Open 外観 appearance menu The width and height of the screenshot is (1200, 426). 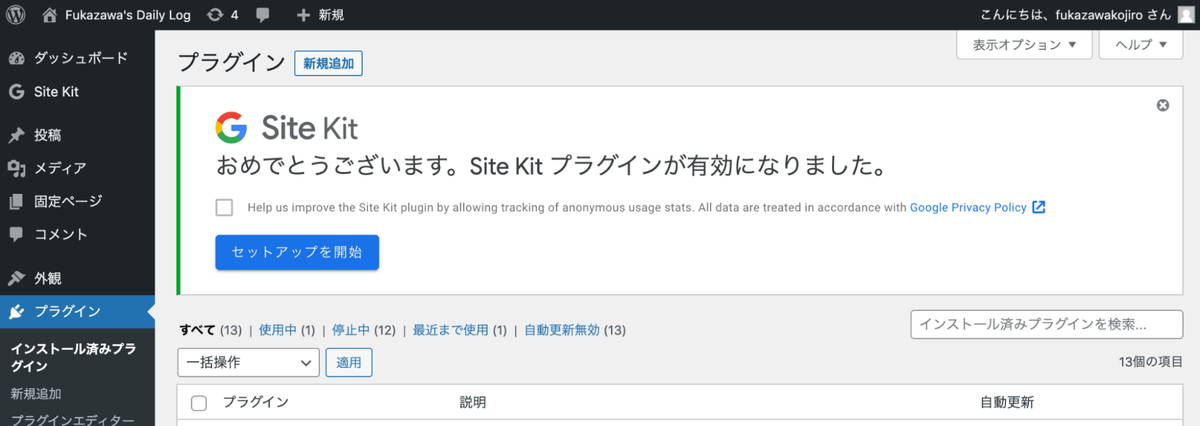48,278
